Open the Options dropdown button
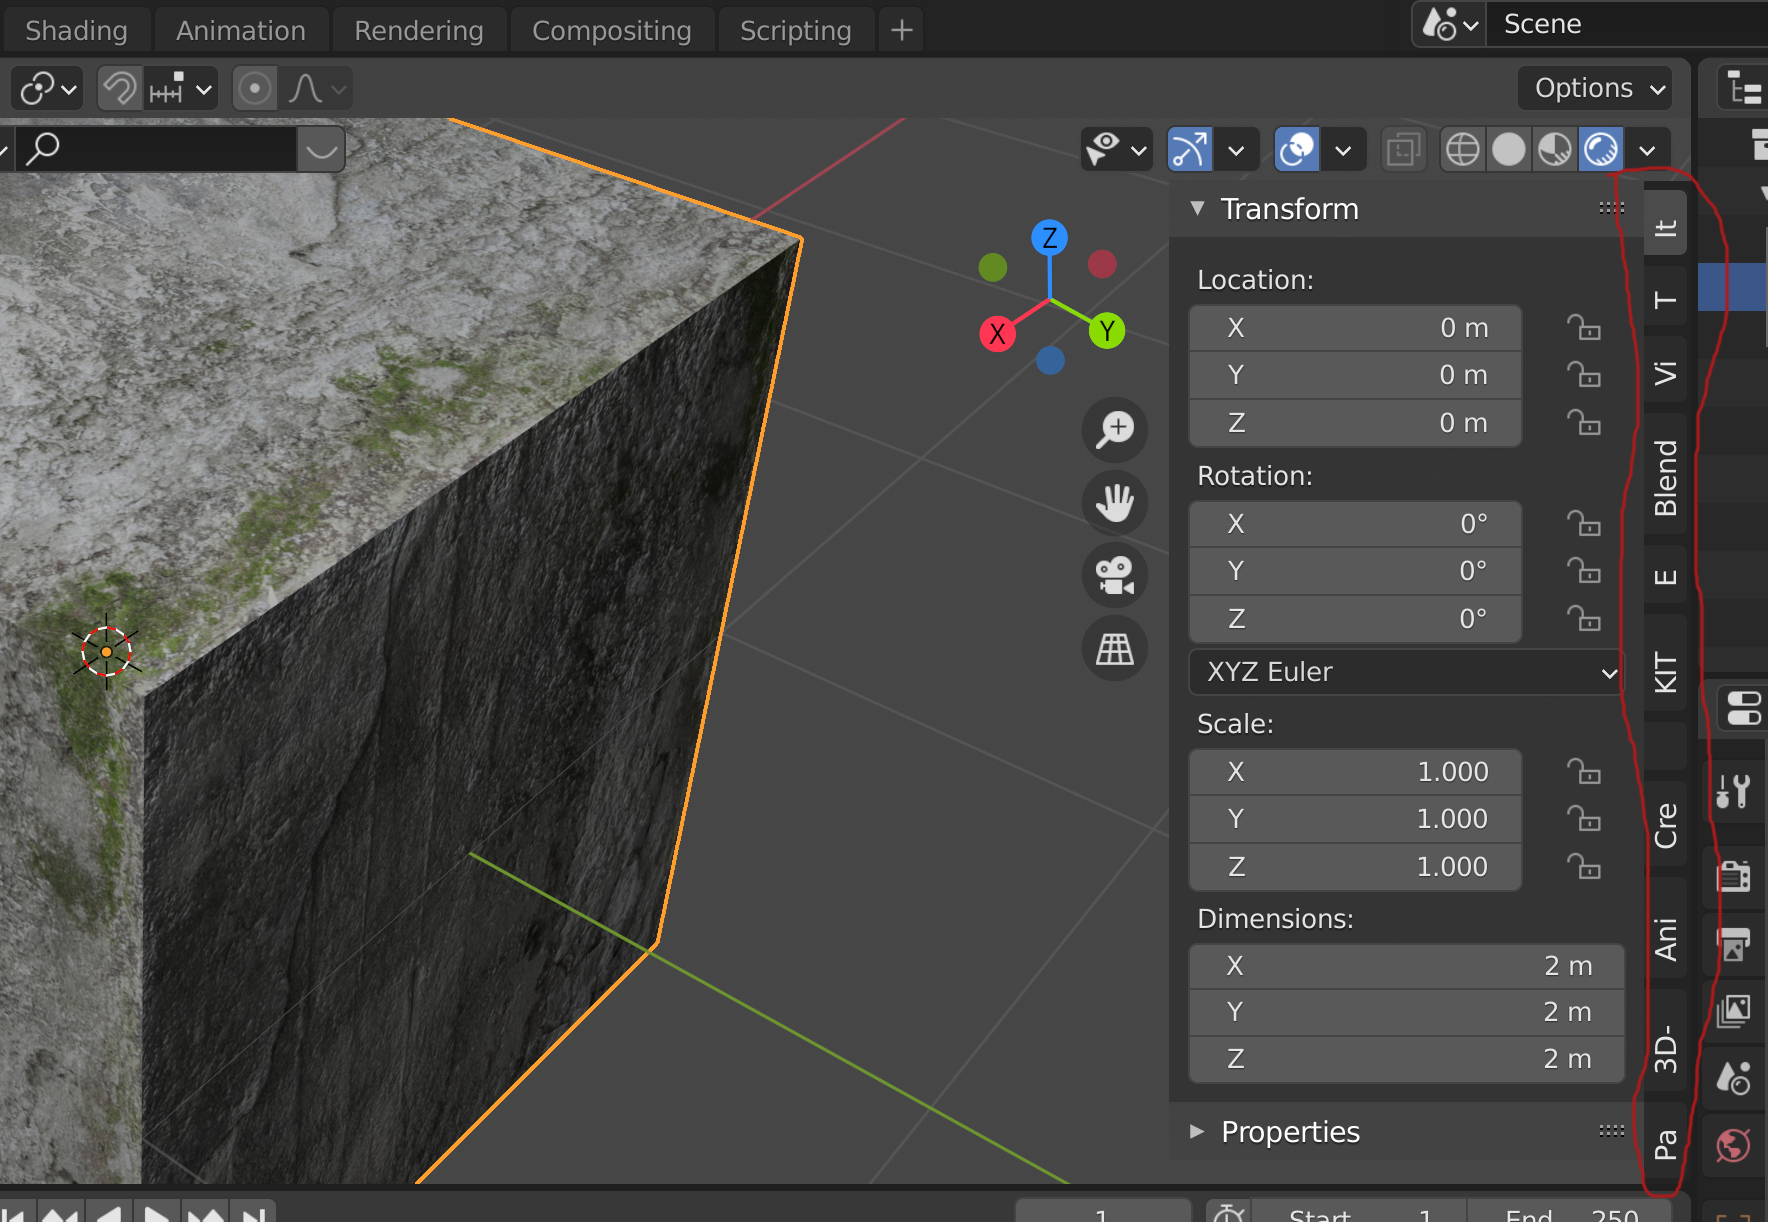 1596,88
